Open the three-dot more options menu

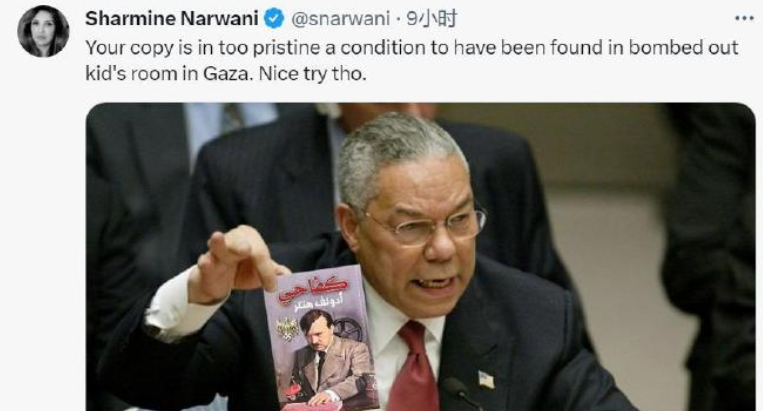(x=744, y=18)
